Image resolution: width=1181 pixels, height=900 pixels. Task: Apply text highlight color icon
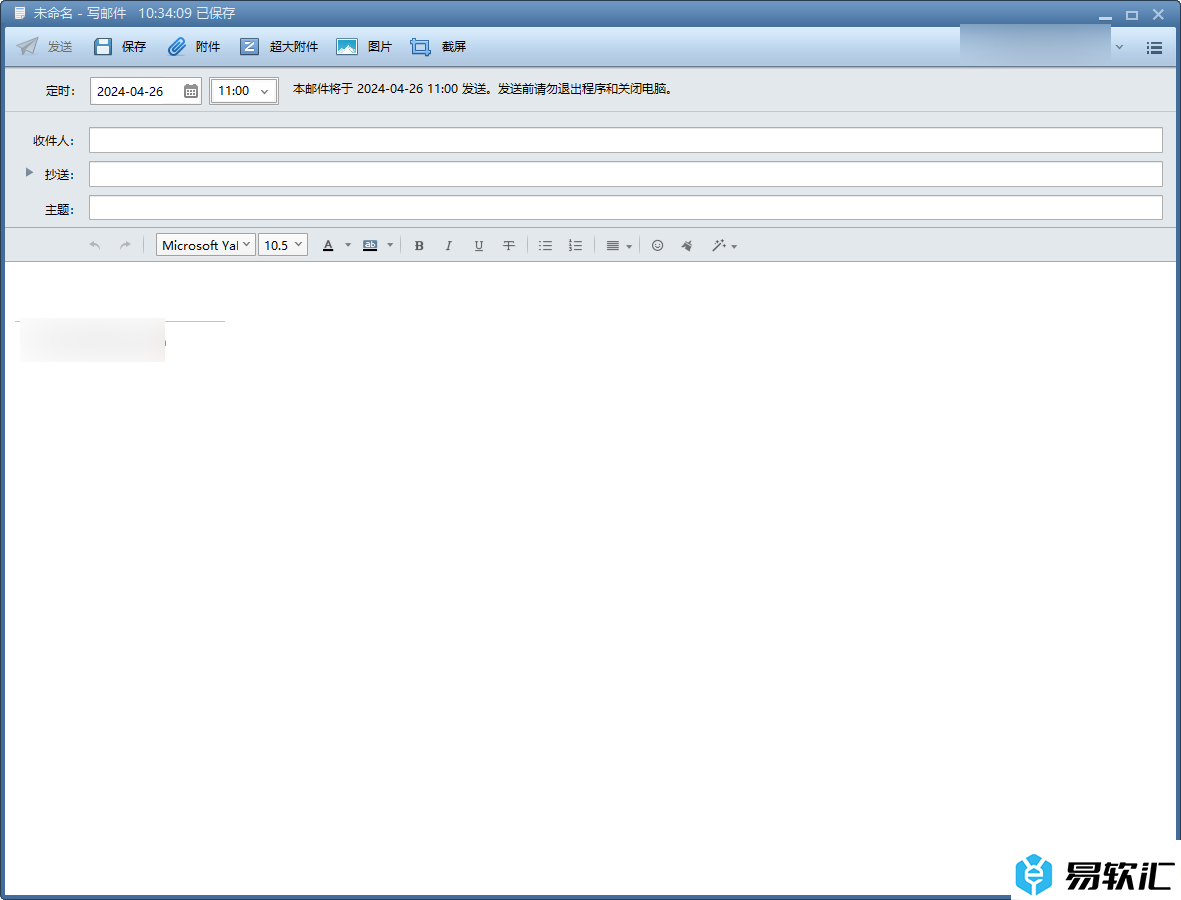pos(370,246)
